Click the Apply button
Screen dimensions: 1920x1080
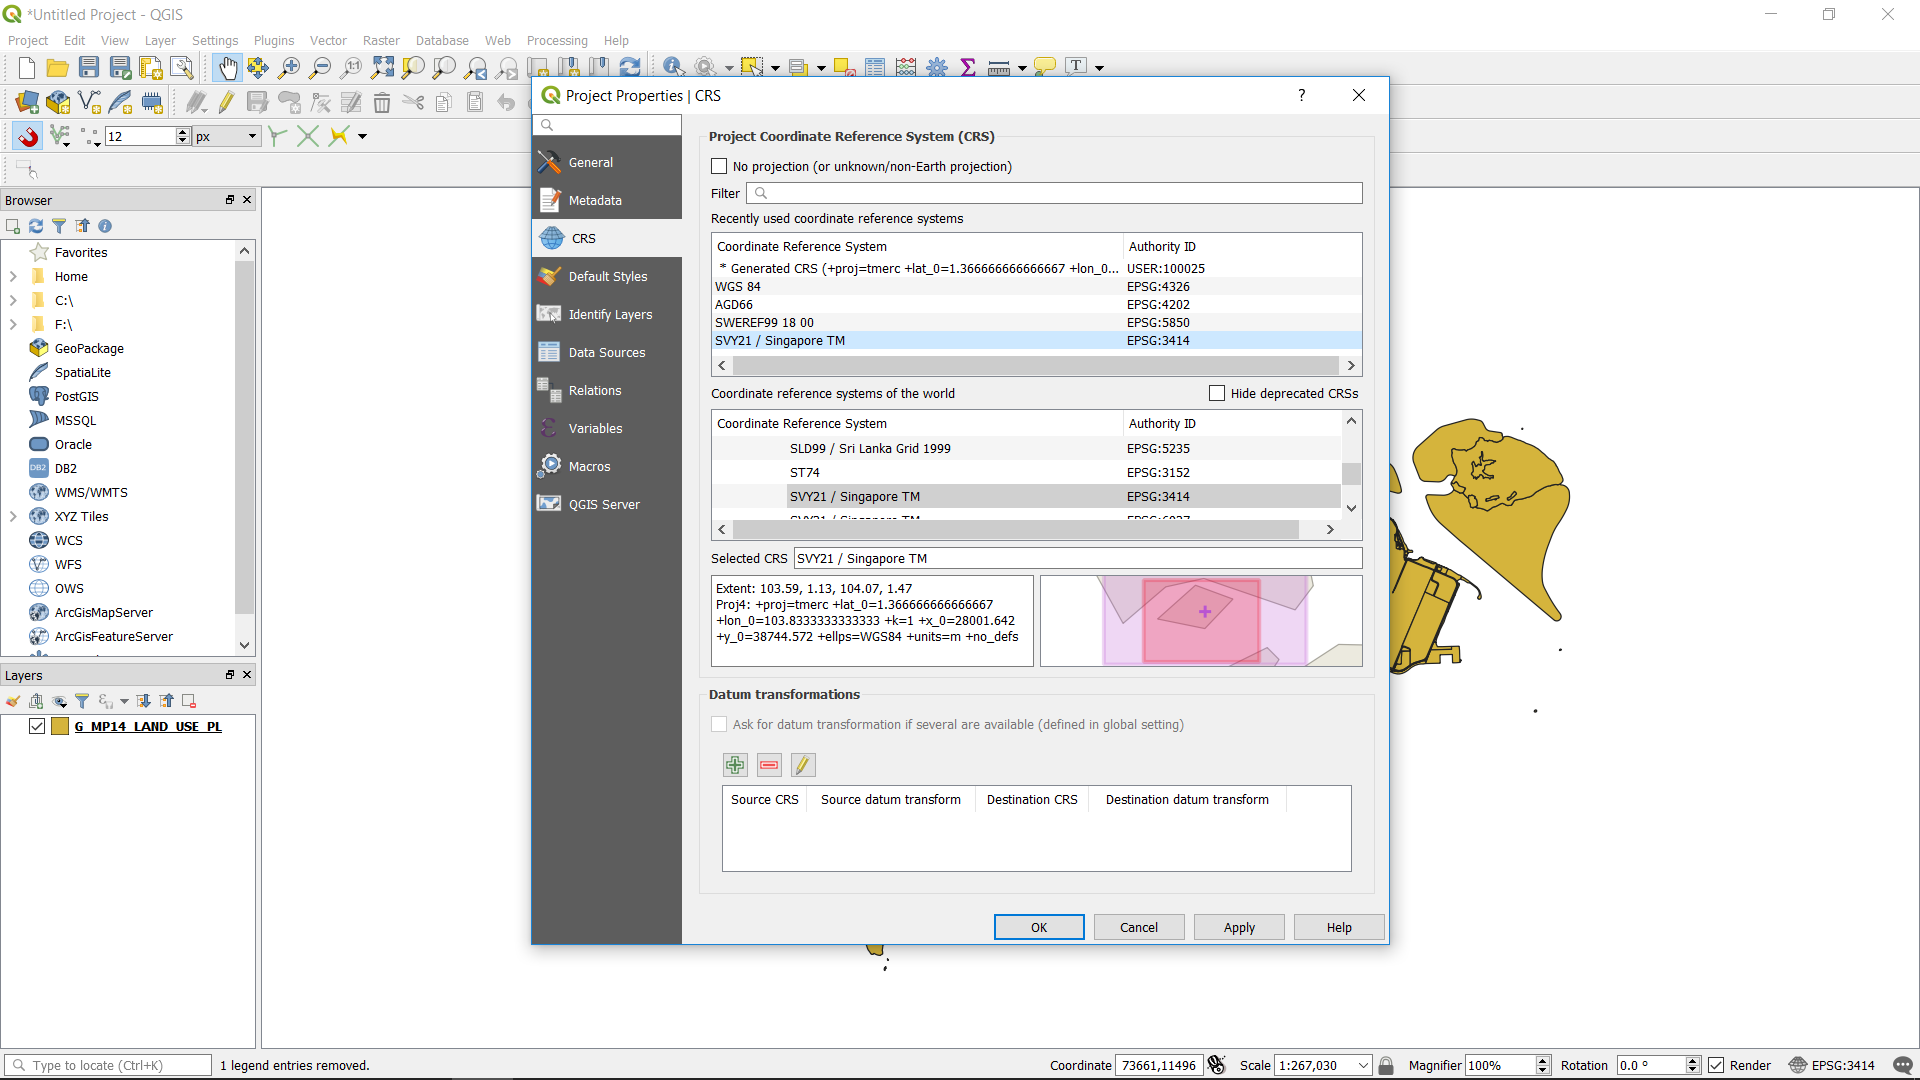1238,927
